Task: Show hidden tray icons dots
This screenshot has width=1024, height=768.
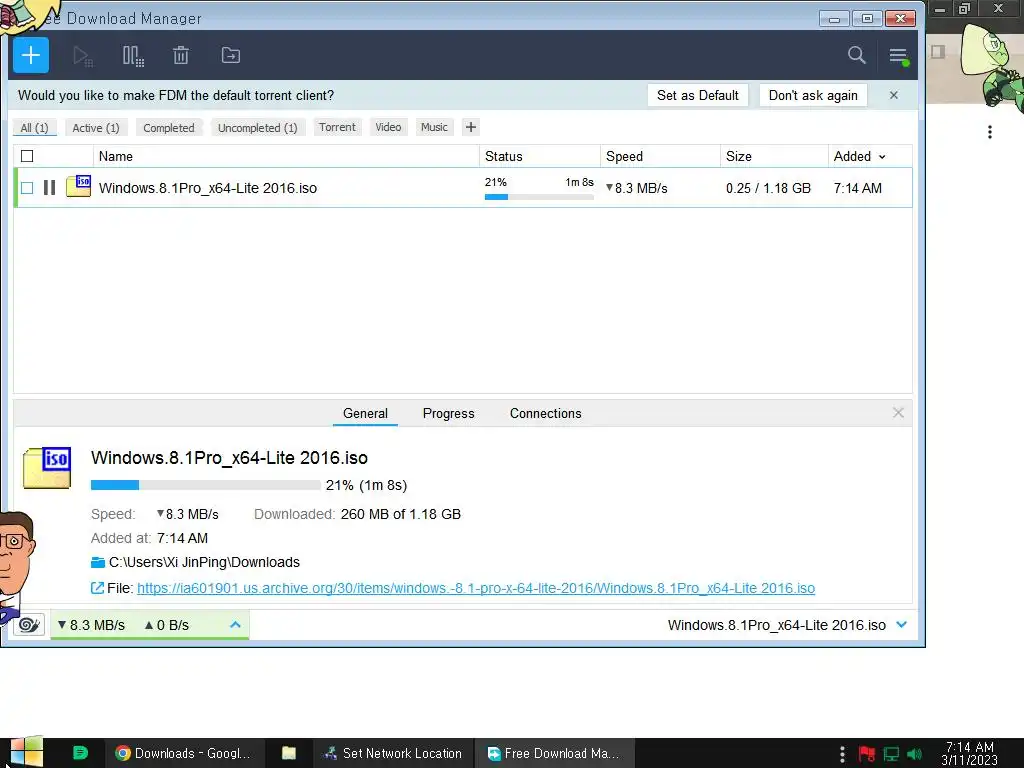Action: 842,754
